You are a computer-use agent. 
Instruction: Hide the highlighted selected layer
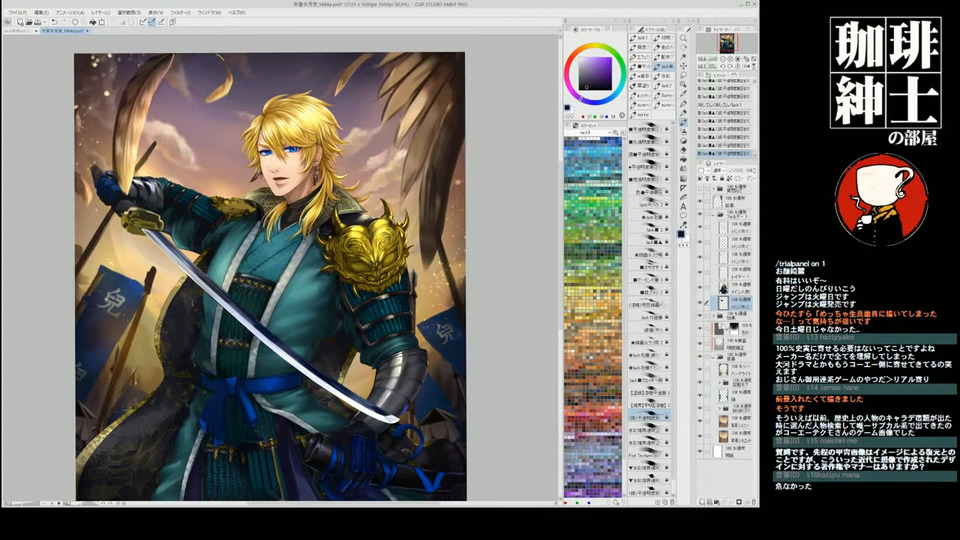click(701, 300)
